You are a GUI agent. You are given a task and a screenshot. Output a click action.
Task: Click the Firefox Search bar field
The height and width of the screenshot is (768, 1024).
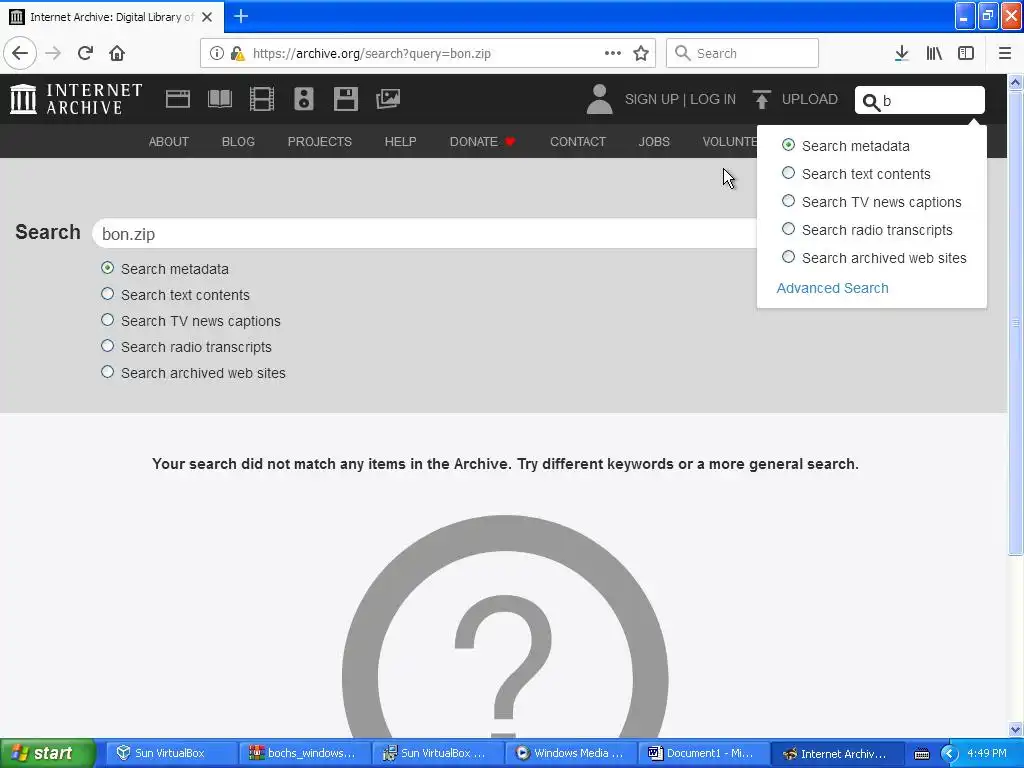(x=742, y=53)
